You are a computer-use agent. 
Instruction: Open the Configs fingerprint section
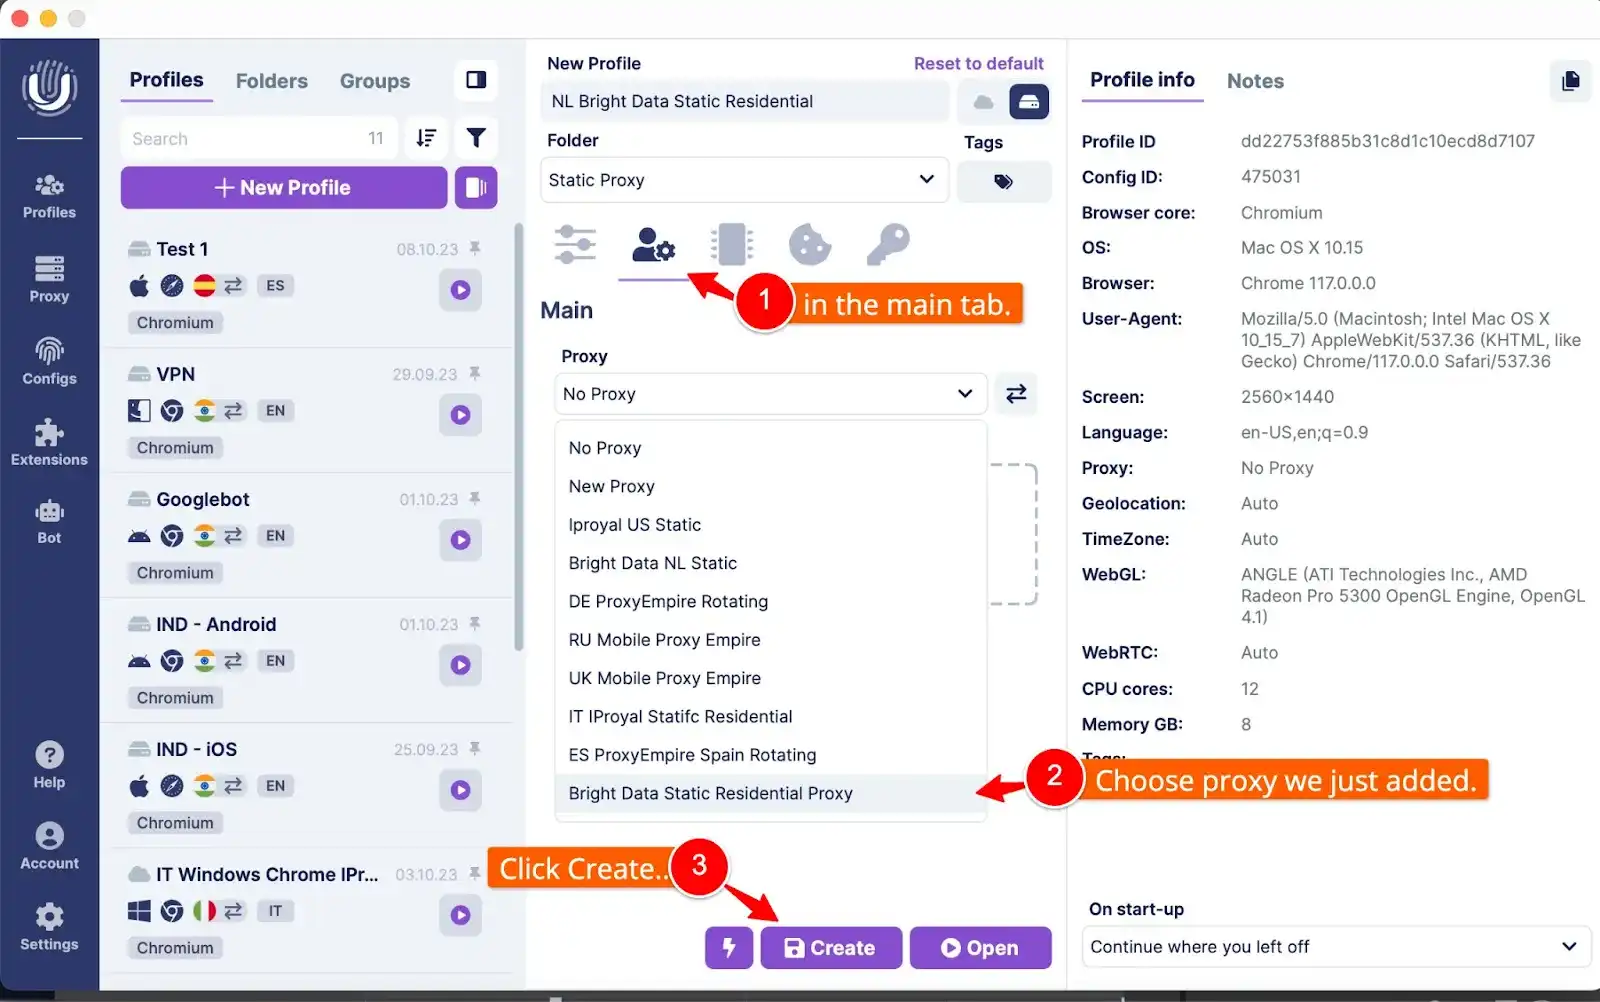click(x=49, y=362)
